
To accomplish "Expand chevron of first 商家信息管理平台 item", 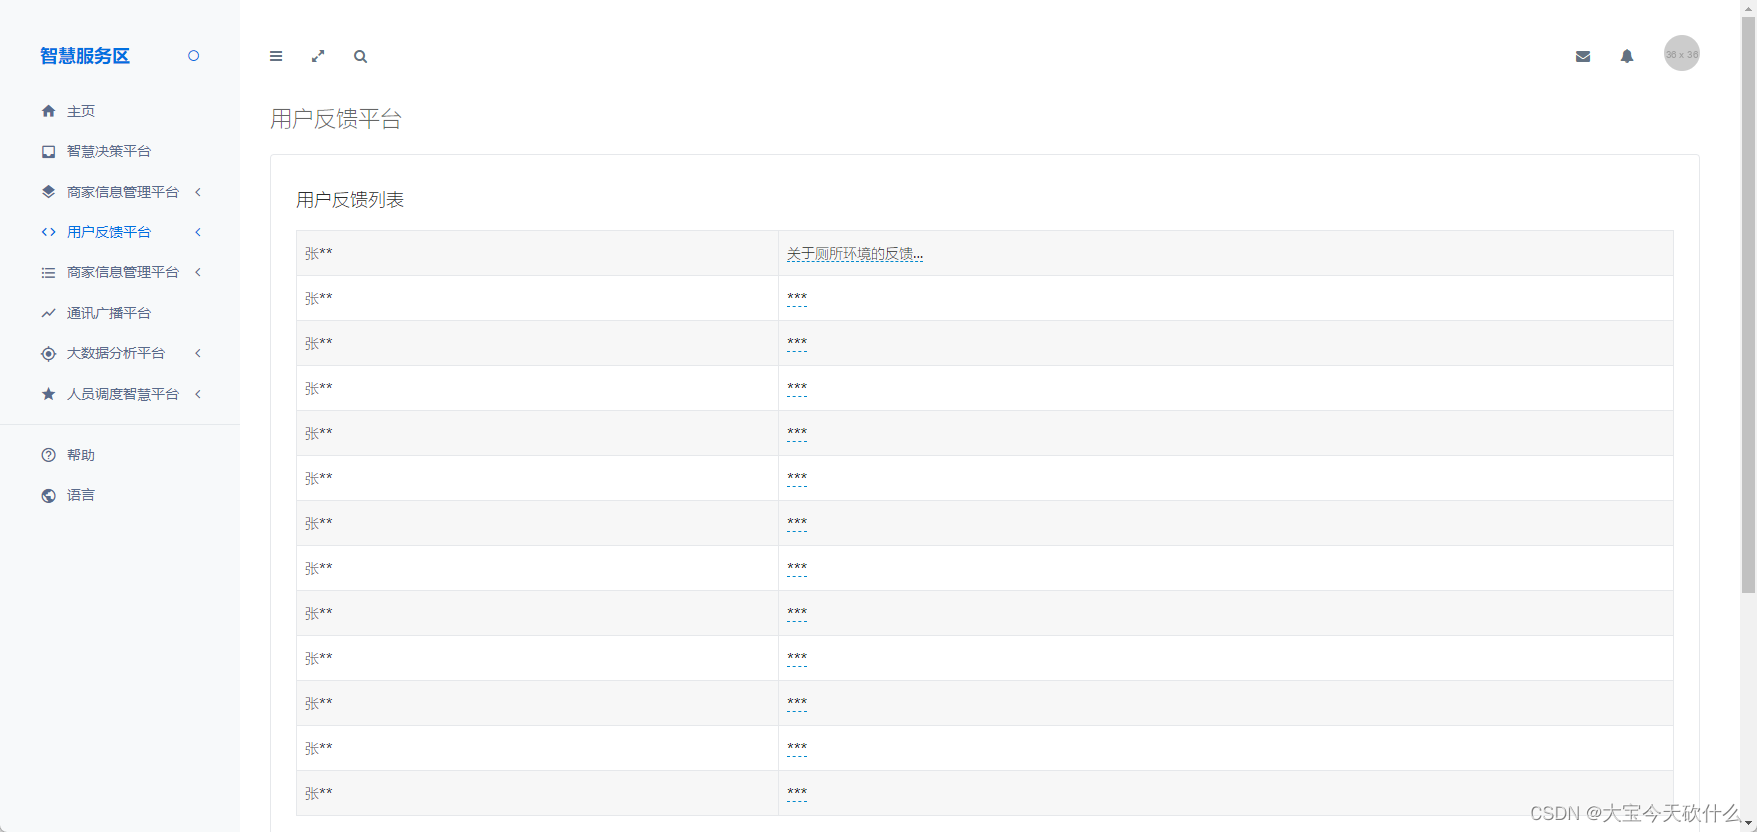I will [x=198, y=192].
